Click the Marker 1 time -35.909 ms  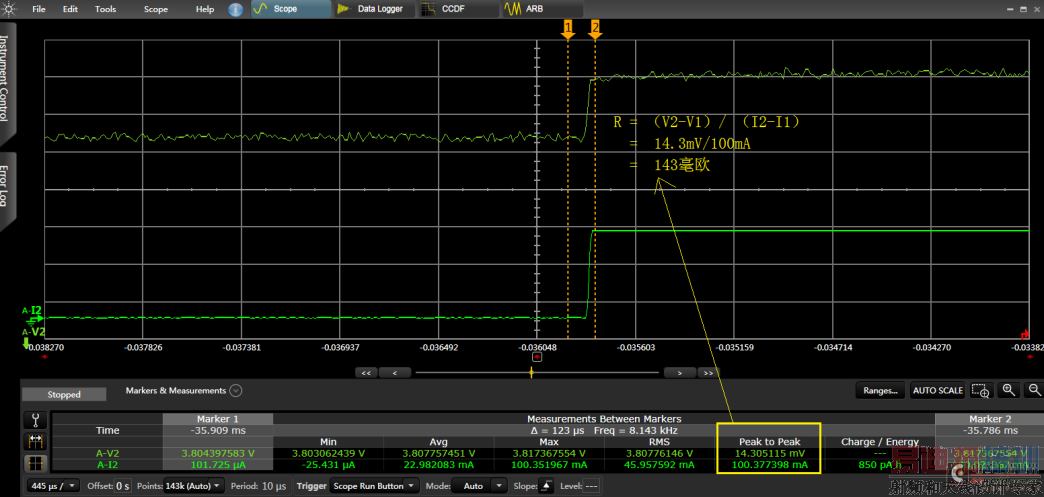coord(218,431)
